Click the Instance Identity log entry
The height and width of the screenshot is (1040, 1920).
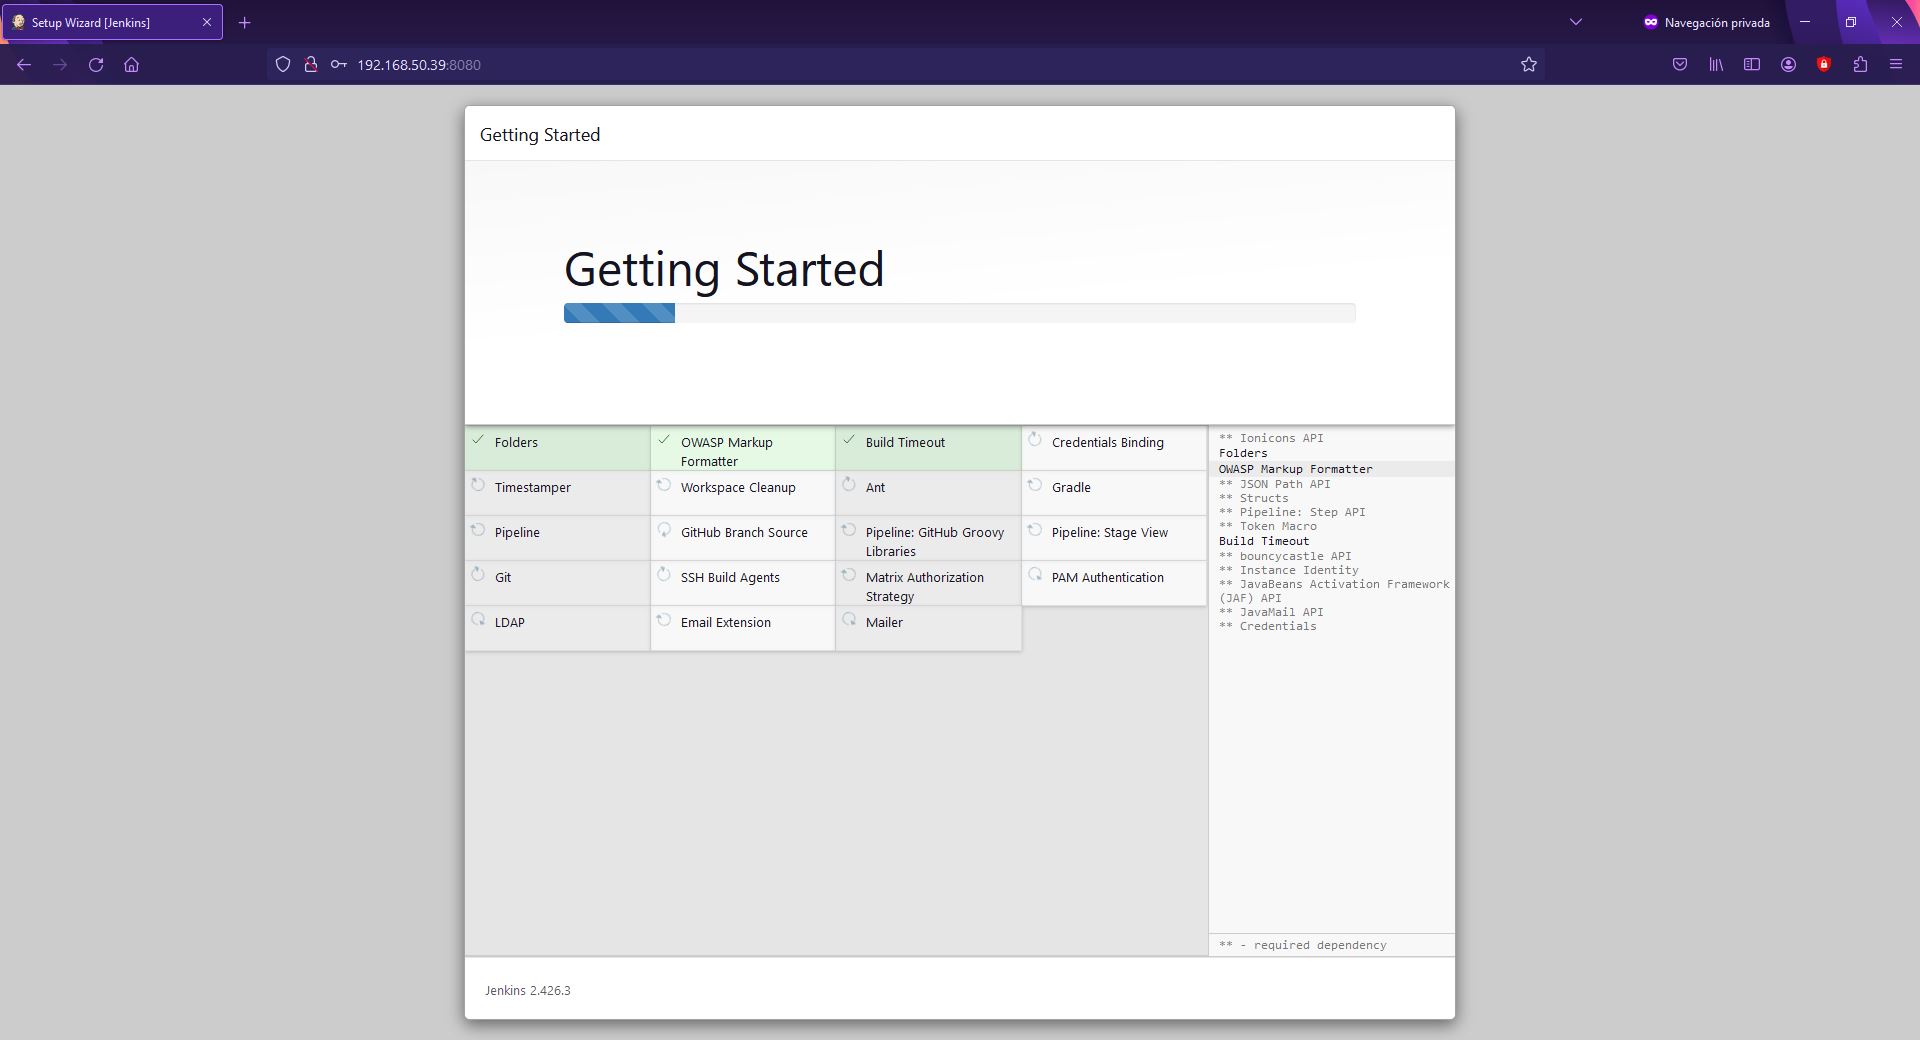click(1289, 570)
